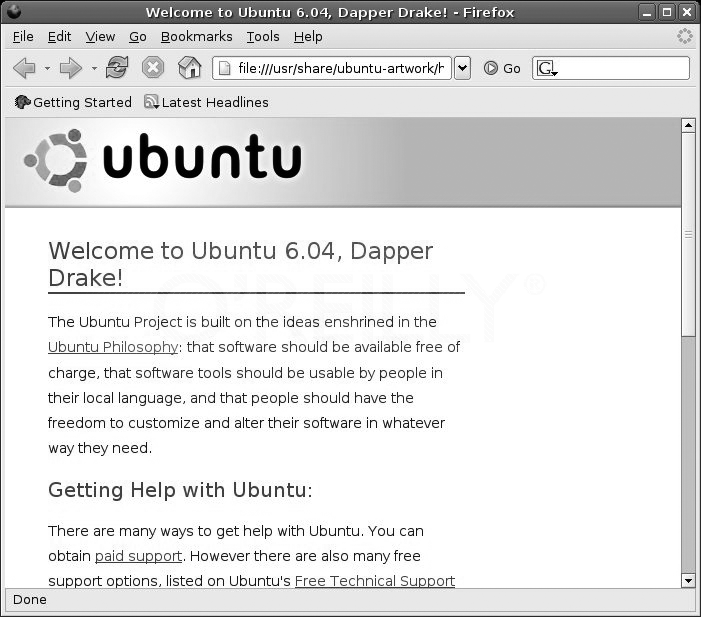Click the scrollbar down arrow
The image size is (701, 617).
[x=688, y=581]
